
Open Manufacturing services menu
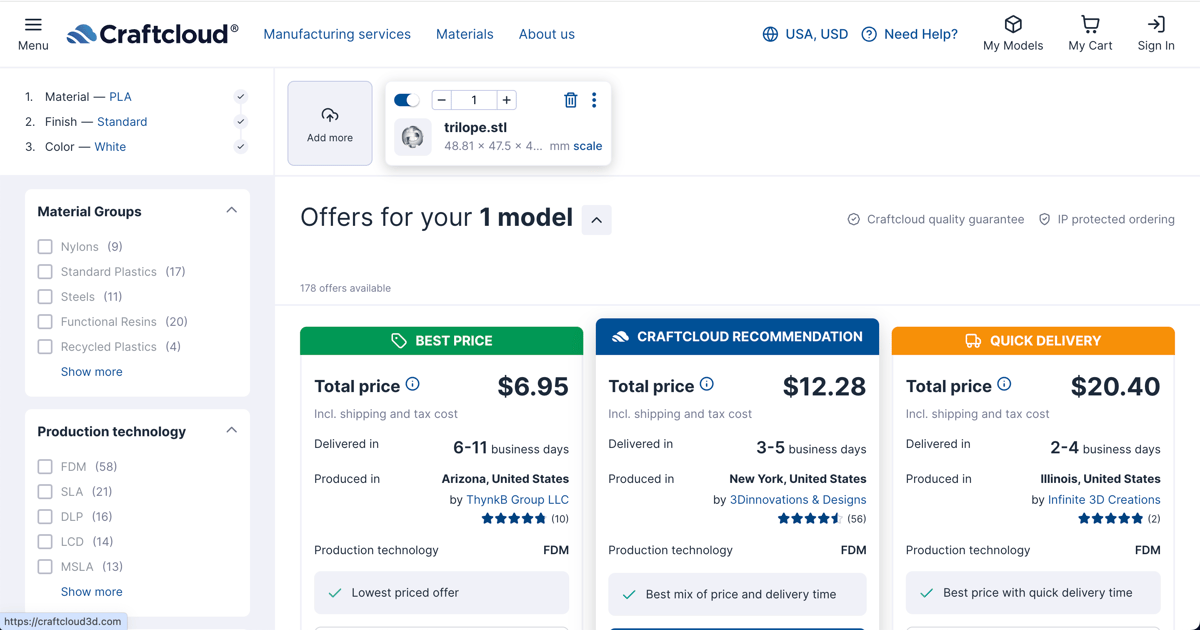(x=337, y=34)
